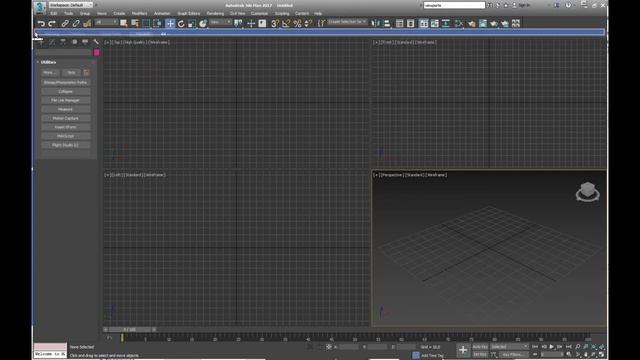Screen dimensions: 640x360
Task: Toggle the Window/Crossing selection icon
Action: [157, 23]
